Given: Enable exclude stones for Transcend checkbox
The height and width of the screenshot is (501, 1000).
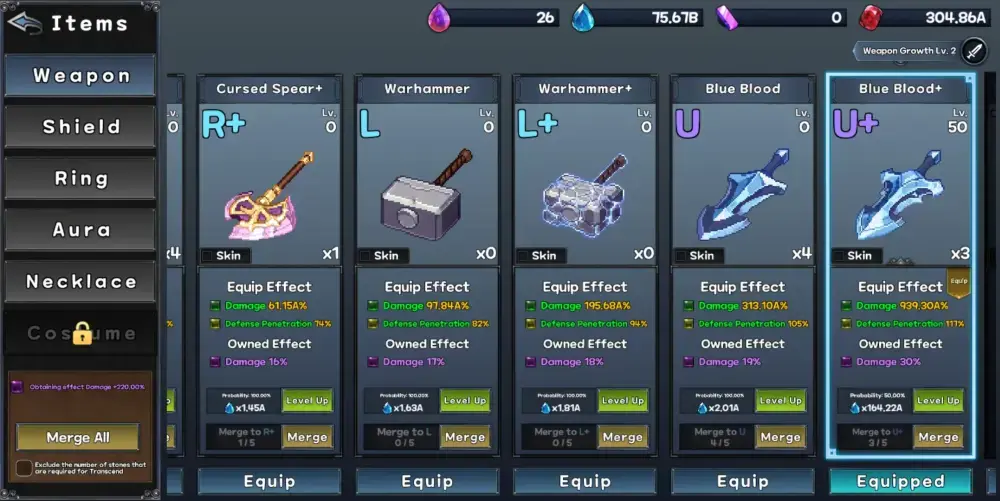Looking at the screenshot, I should pyautogui.click(x=24, y=468).
